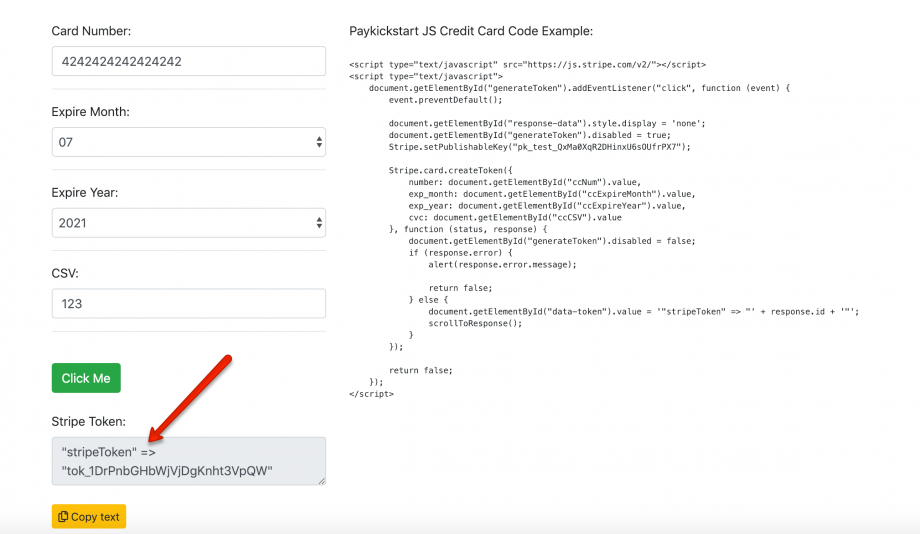Click the 'scrollToResponse();' code line

(x=475, y=323)
